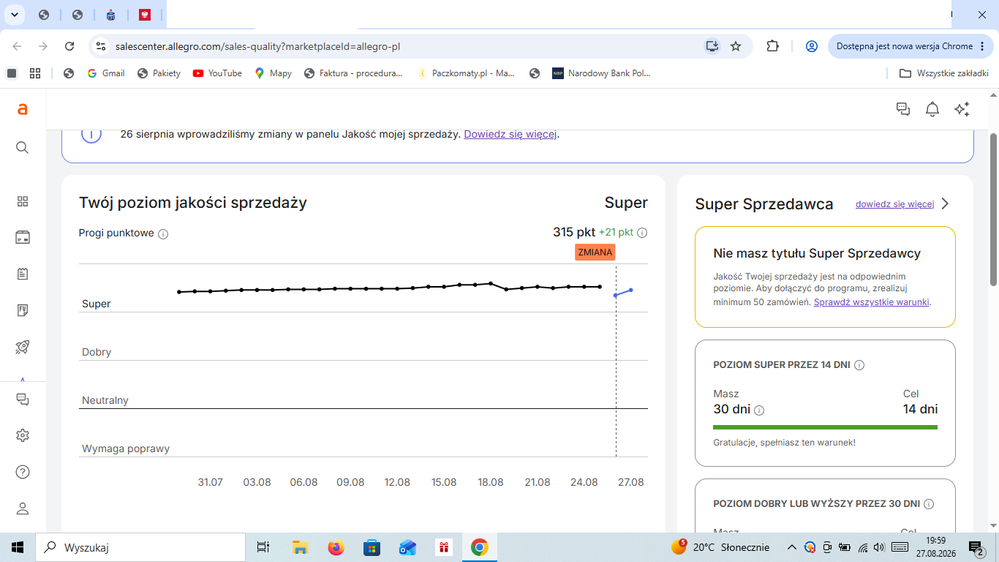Go back to previous page
Image resolution: width=999 pixels, height=562 pixels.
coord(17,46)
